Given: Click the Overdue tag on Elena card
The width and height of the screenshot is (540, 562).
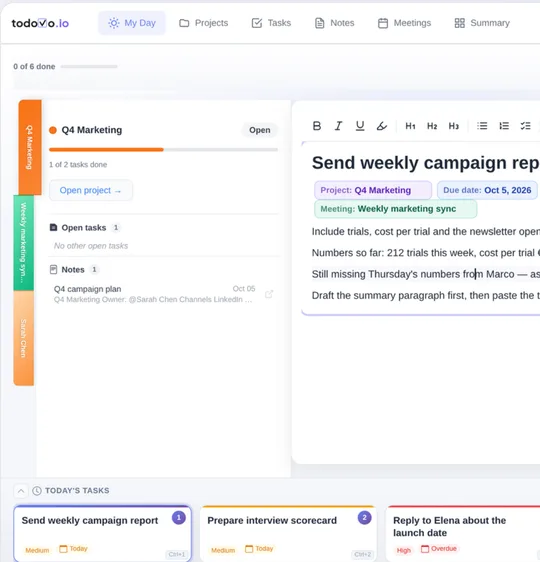Looking at the screenshot, I should [x=439, y=549].
